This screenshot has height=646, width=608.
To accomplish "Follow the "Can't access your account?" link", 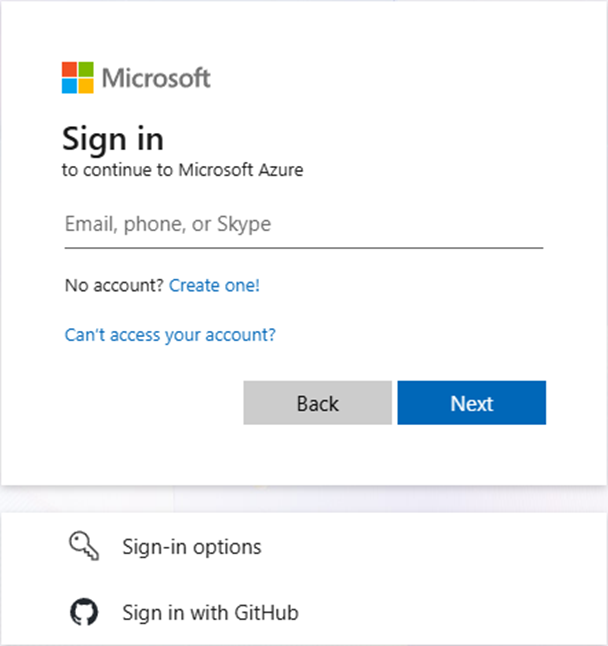I will [x=170, y=335].
